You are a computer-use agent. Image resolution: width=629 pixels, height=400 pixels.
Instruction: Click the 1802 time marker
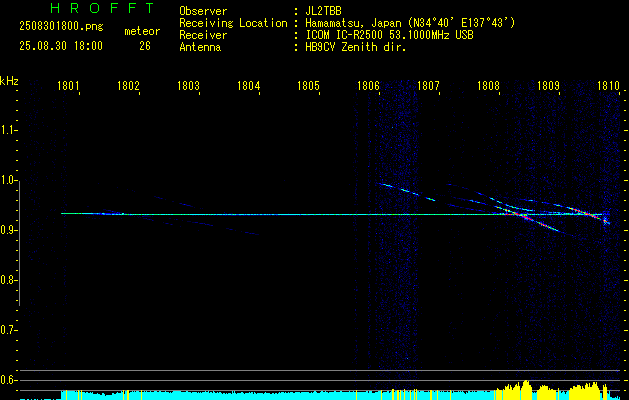point(128,85)
